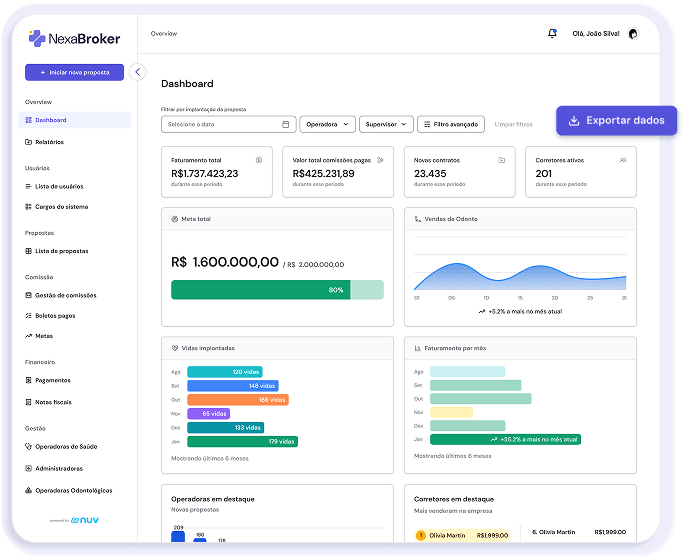Click calendar icon in date field

click(286, 125)
